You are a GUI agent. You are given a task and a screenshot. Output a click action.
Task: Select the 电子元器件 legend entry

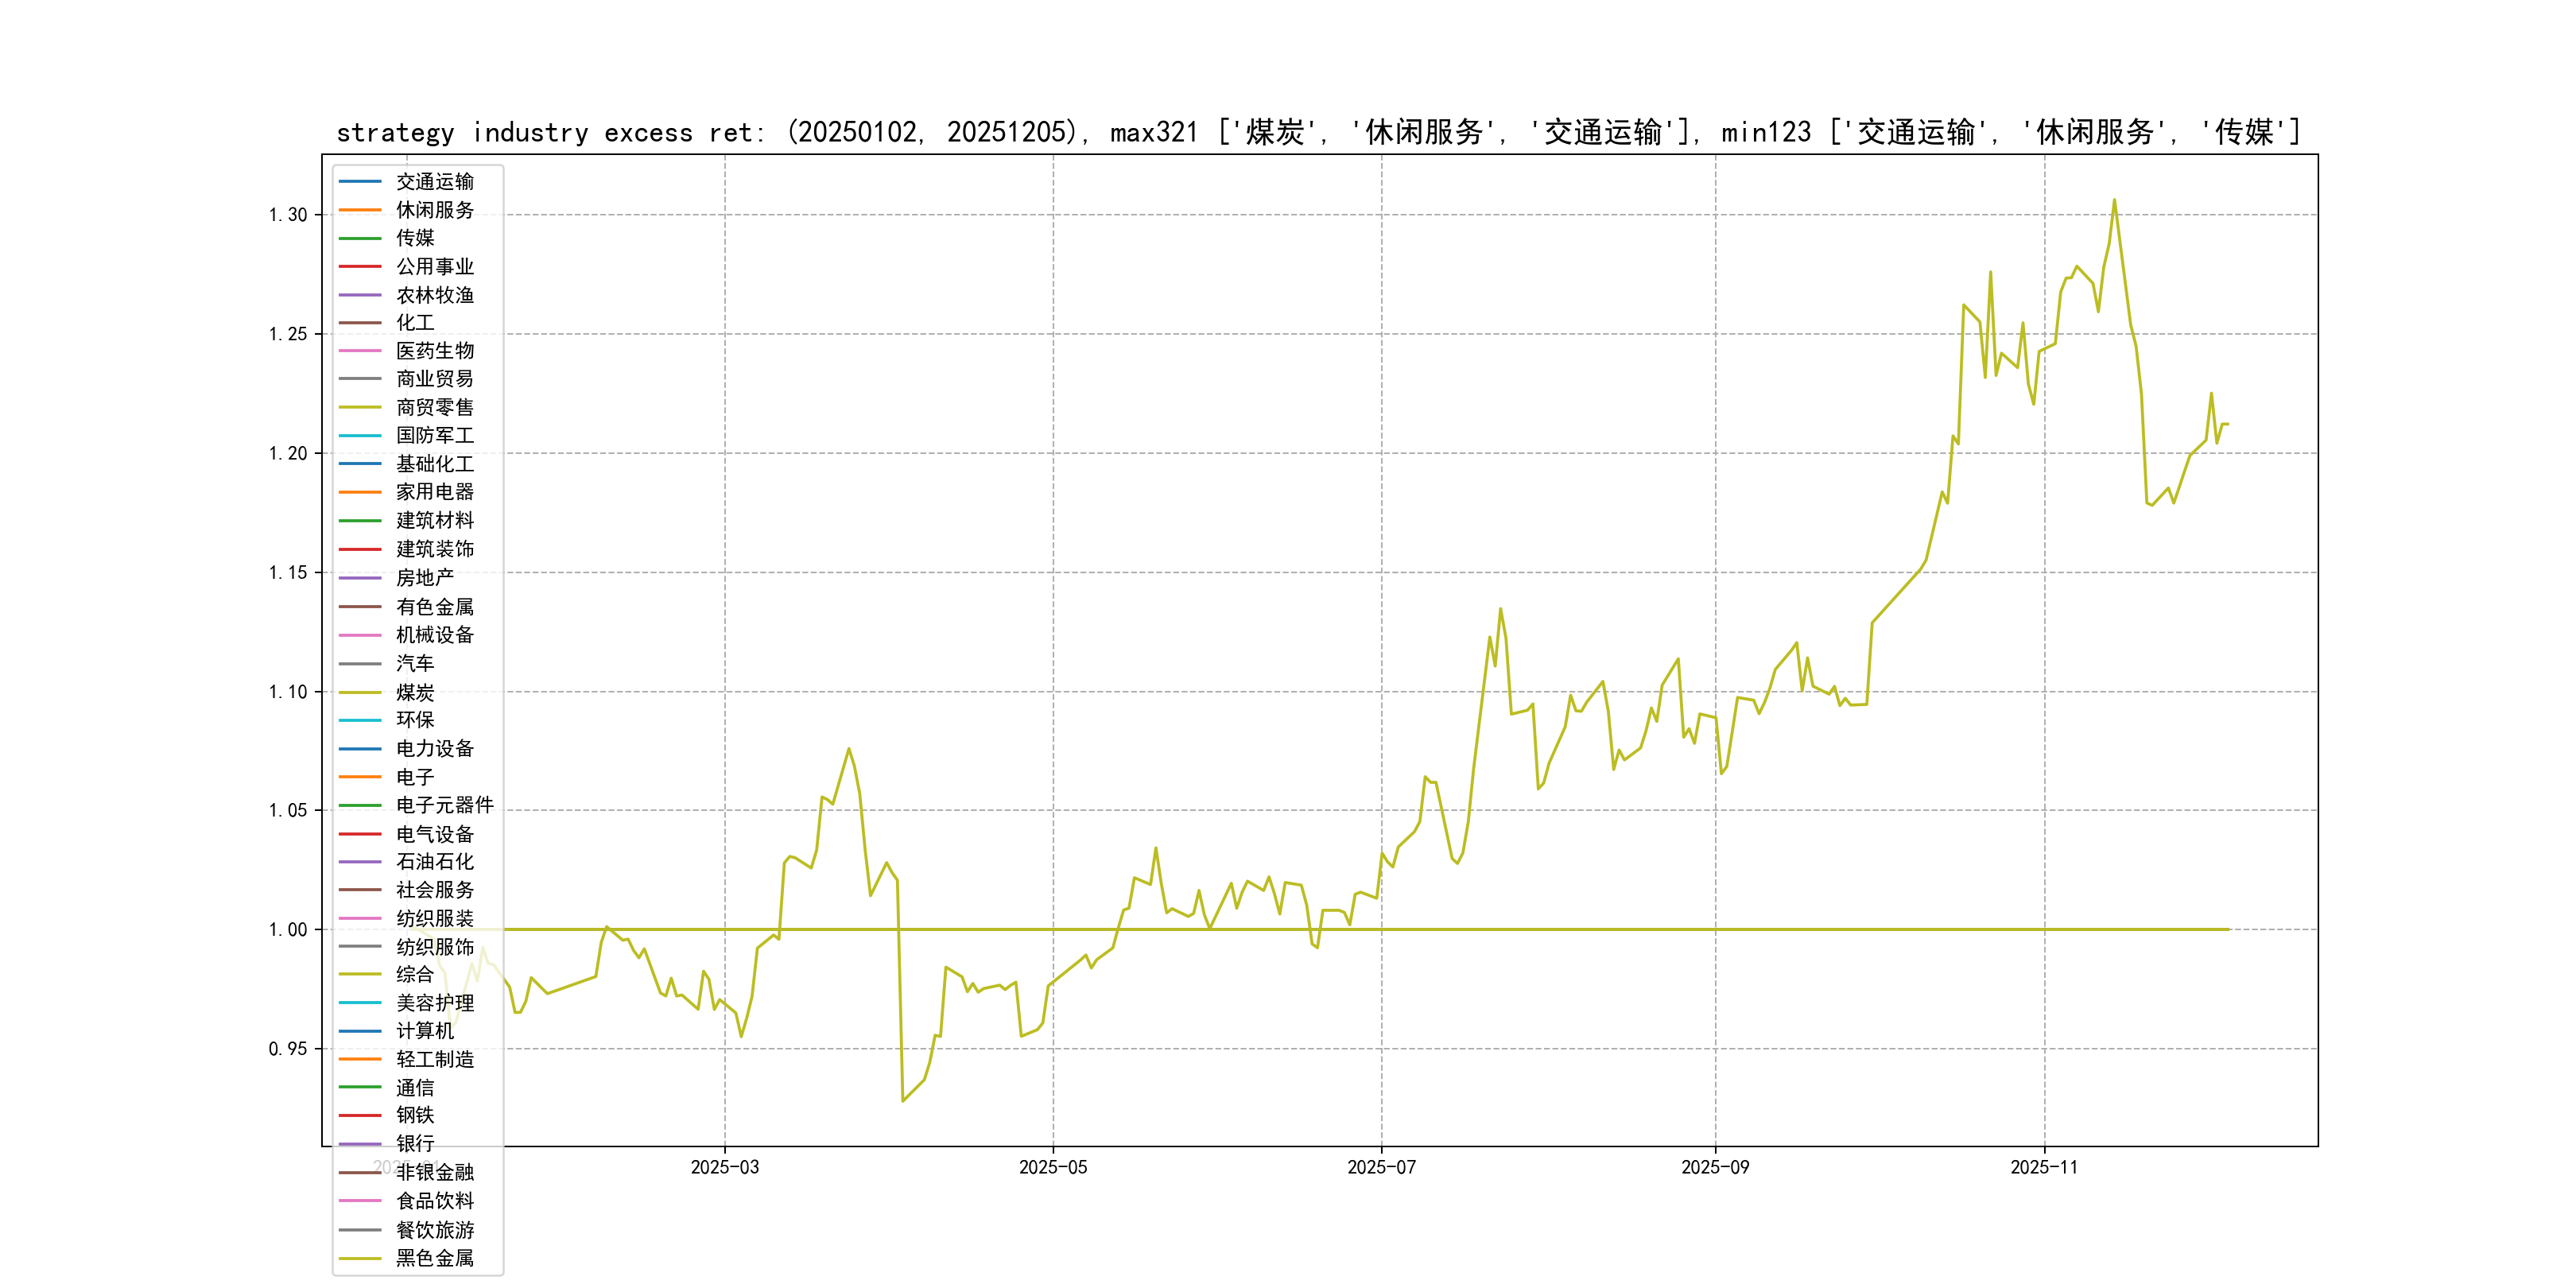coord(444,805)
